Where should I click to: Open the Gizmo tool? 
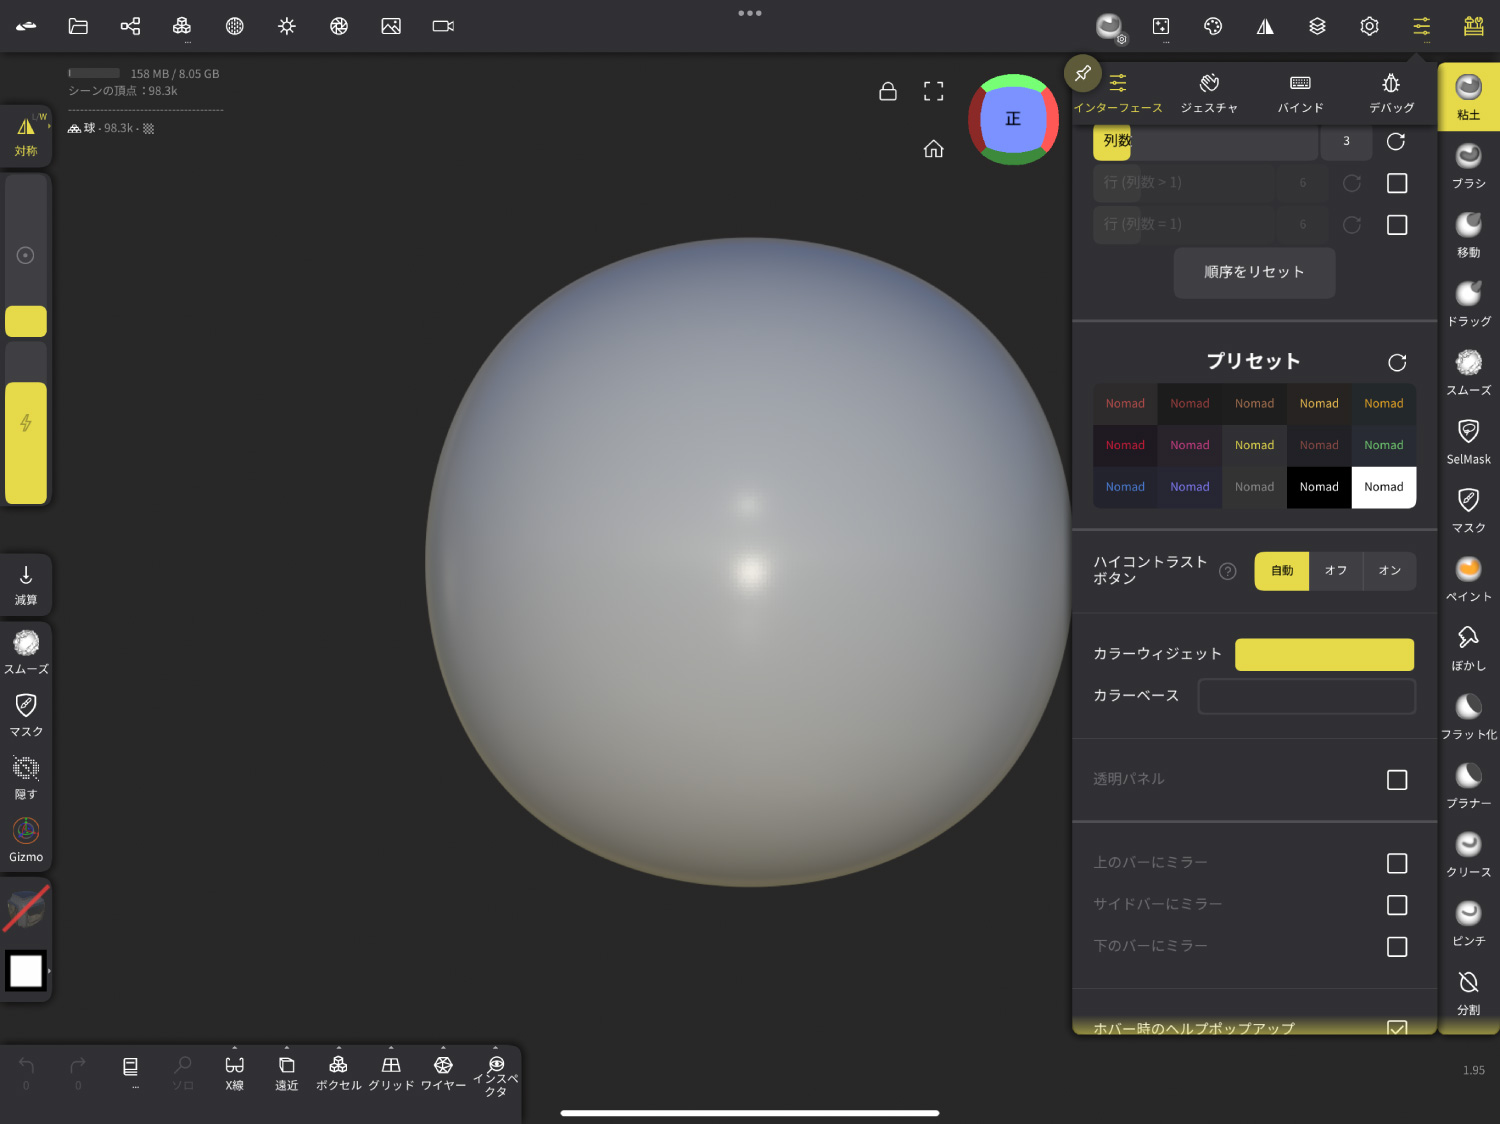tap(26, 840)
